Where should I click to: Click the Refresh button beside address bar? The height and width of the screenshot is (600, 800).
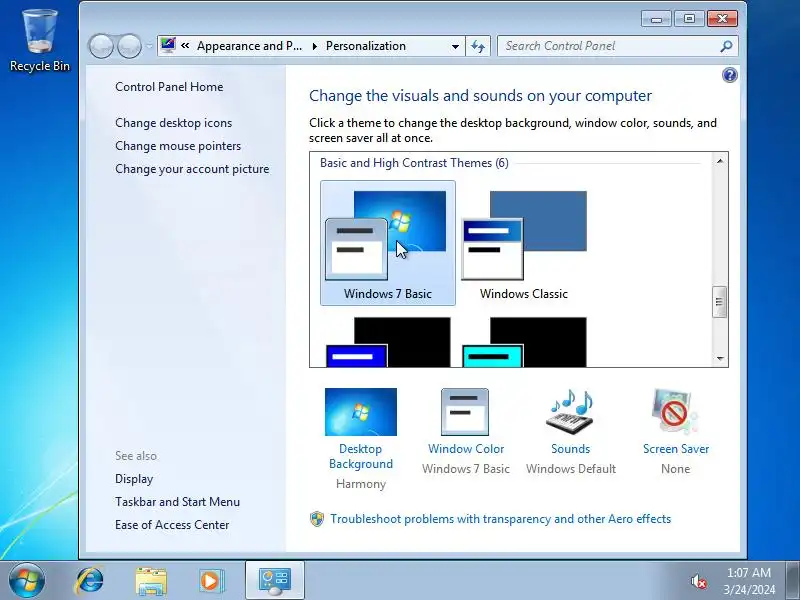pos(478,46)
